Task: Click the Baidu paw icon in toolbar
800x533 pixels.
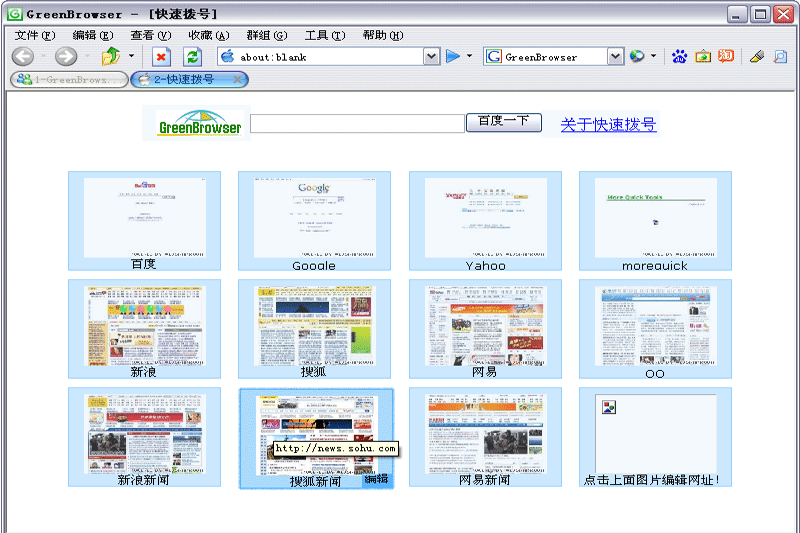Action: (680, 57)
